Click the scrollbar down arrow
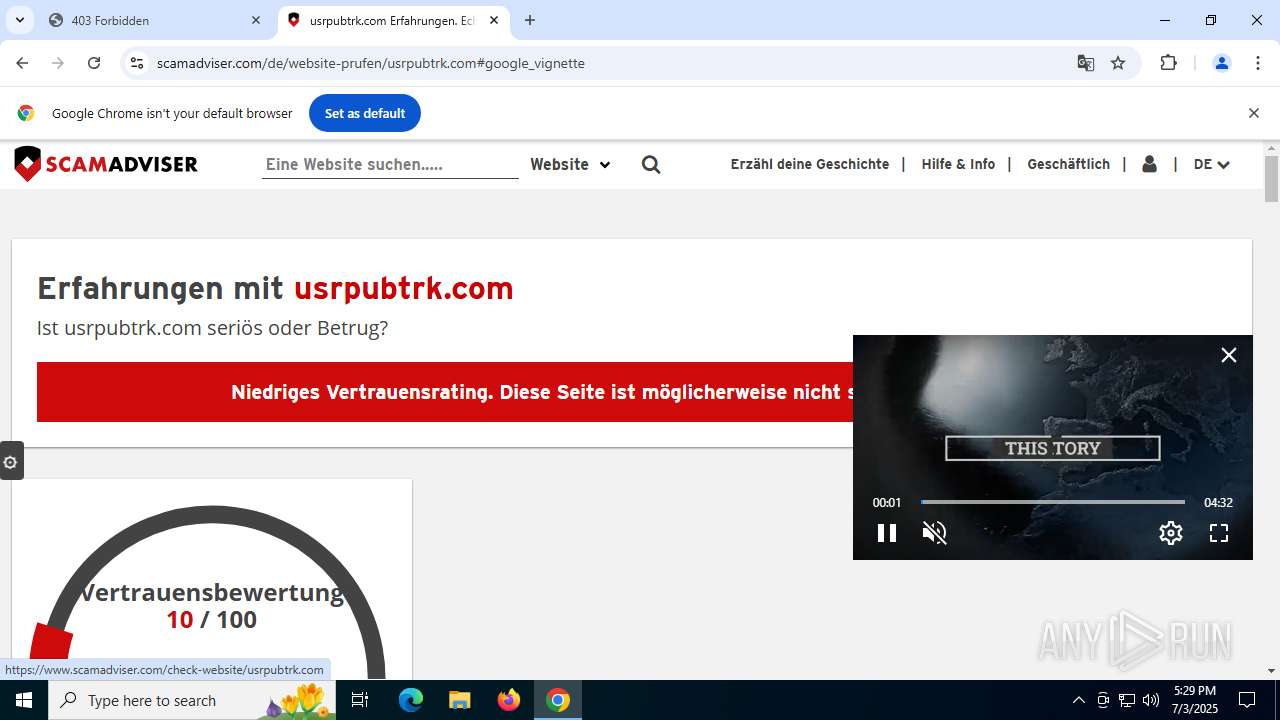1280x720 pixels. (1271, 671)
